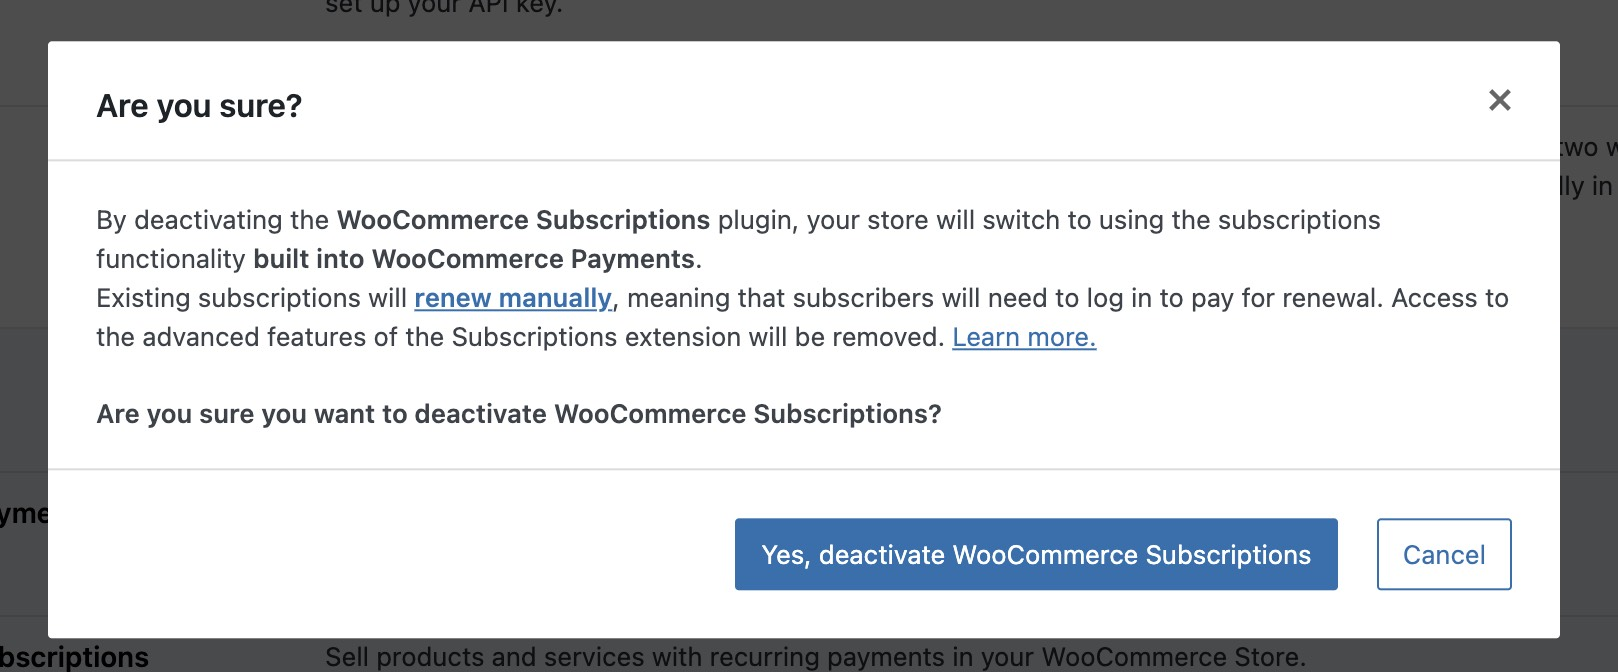This screenshot has width=1618, height=672.
Task: Click inside the empty dialog footer area
Action: pos(350,554)
